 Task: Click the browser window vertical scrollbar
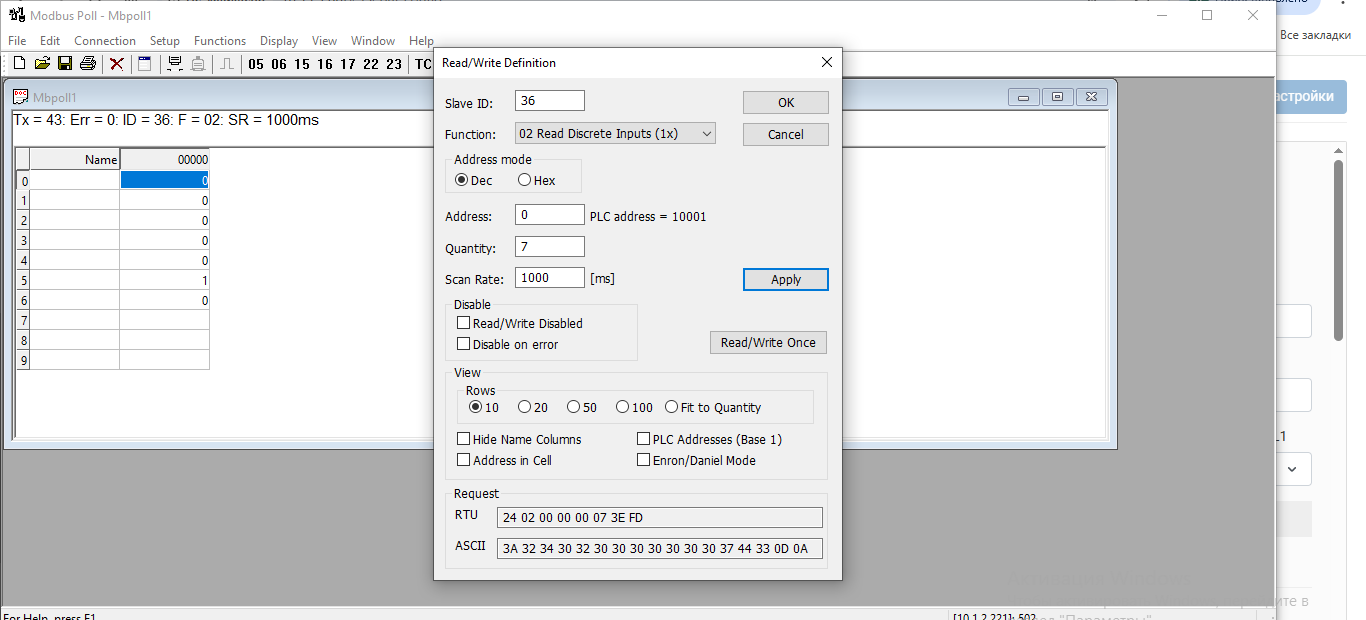[x=1338, y=250]
